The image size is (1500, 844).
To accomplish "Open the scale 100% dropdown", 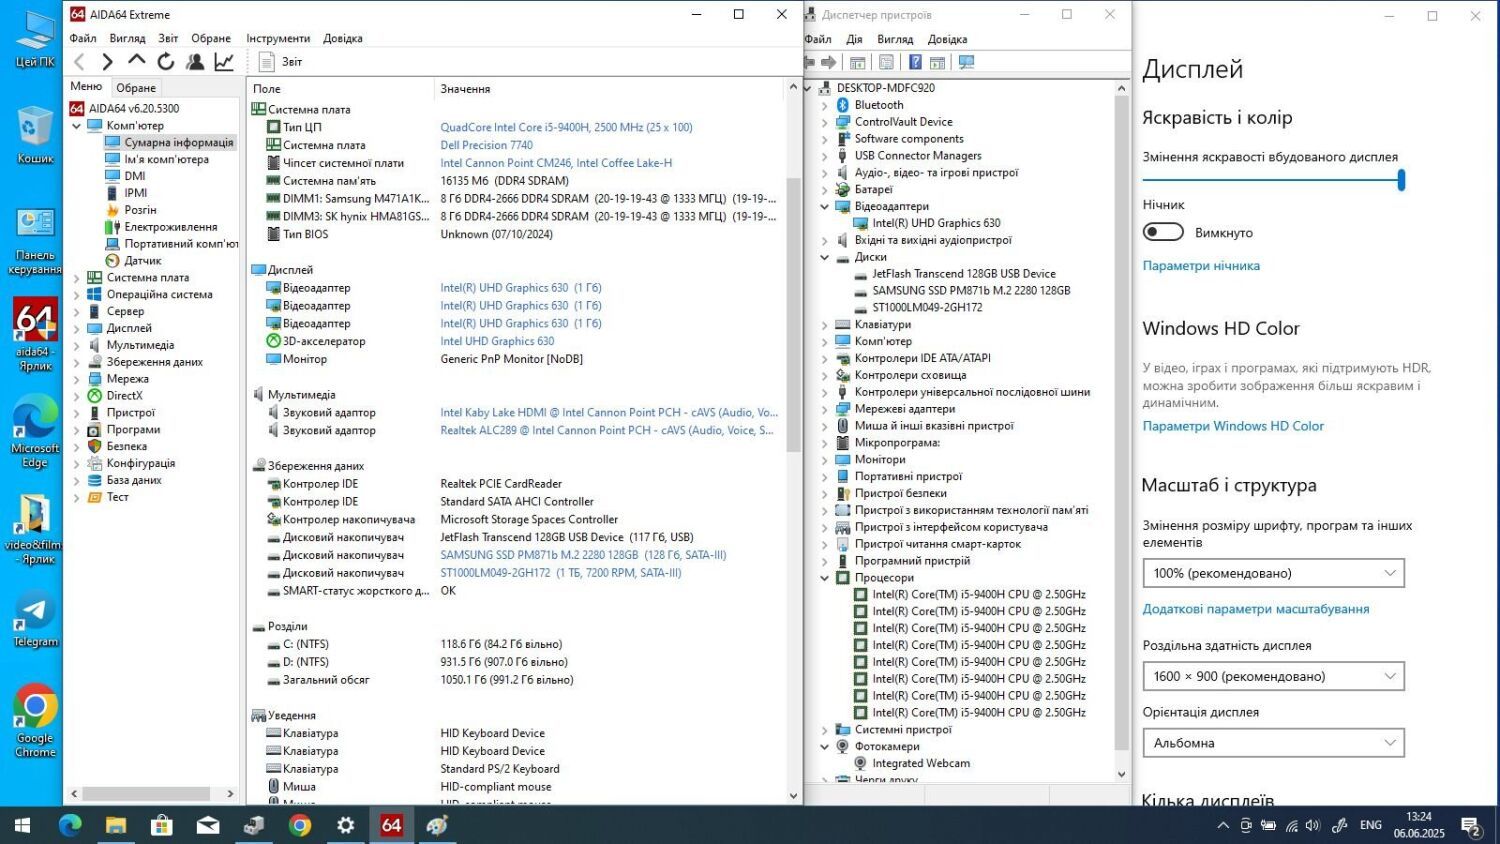I will coord(1272,573).
